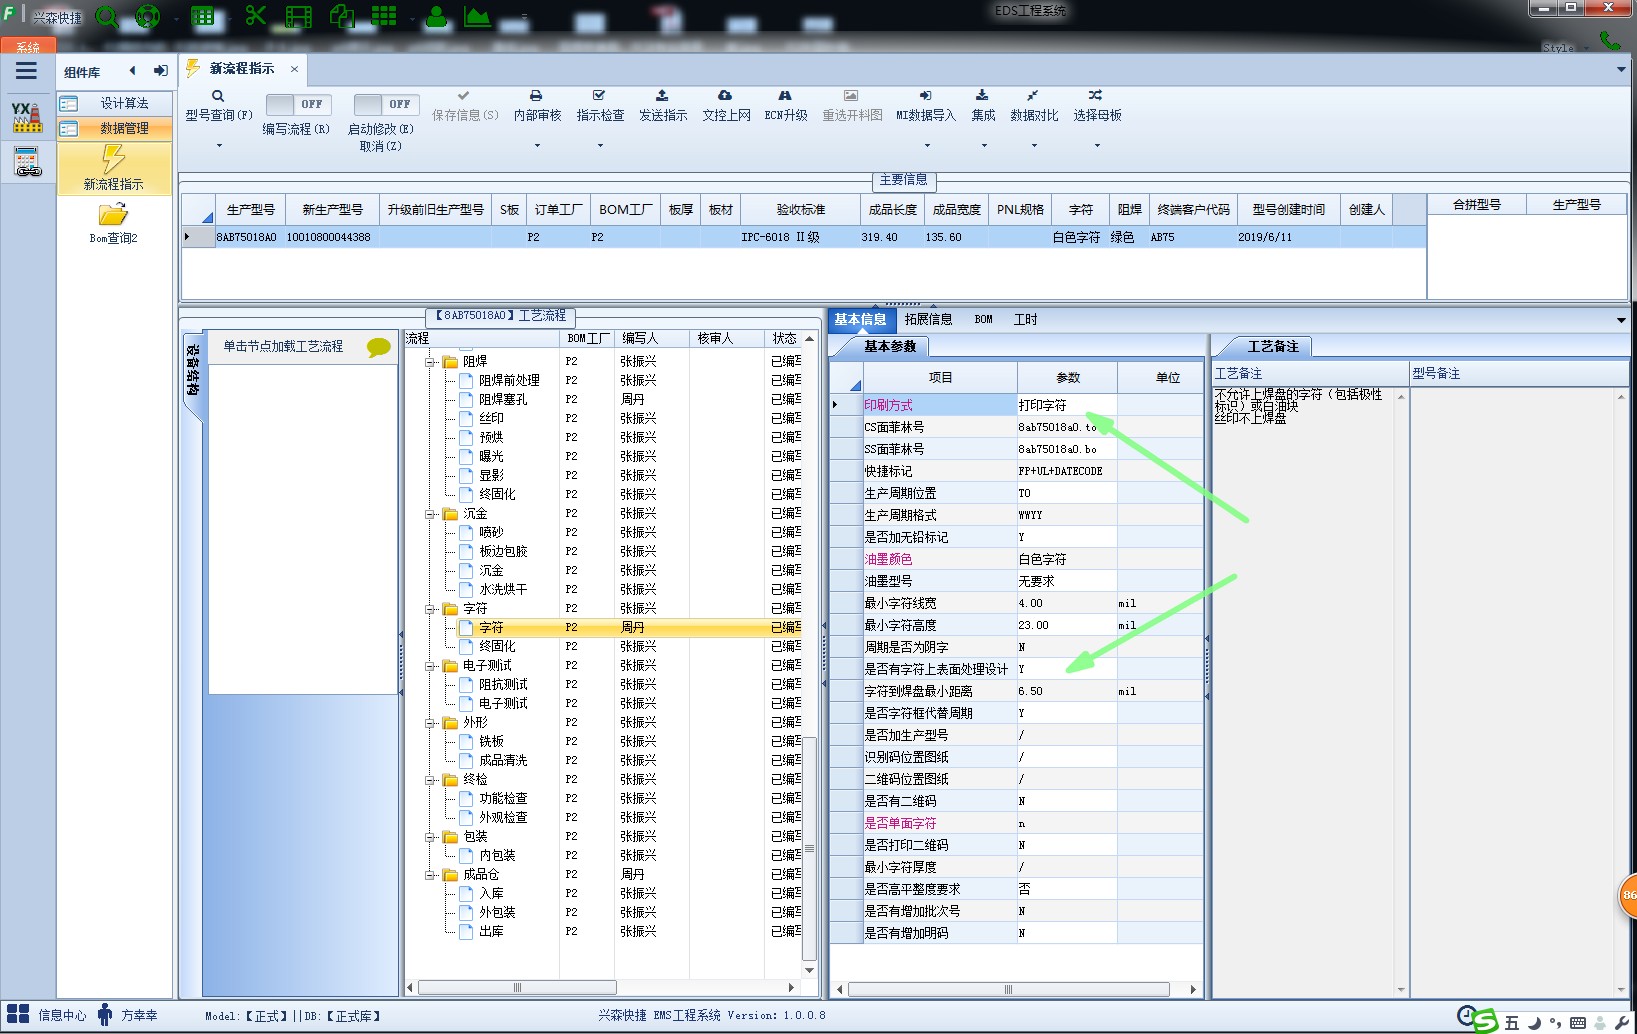Click MI数据导入 import icon
Screen dimensions: 1637x1034
click(926, 106)
